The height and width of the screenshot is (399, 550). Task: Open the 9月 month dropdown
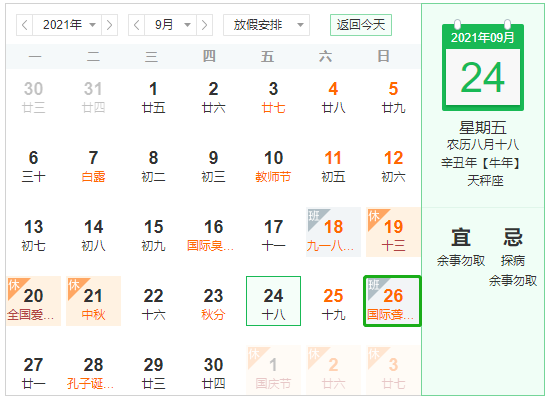pos(171,25)
